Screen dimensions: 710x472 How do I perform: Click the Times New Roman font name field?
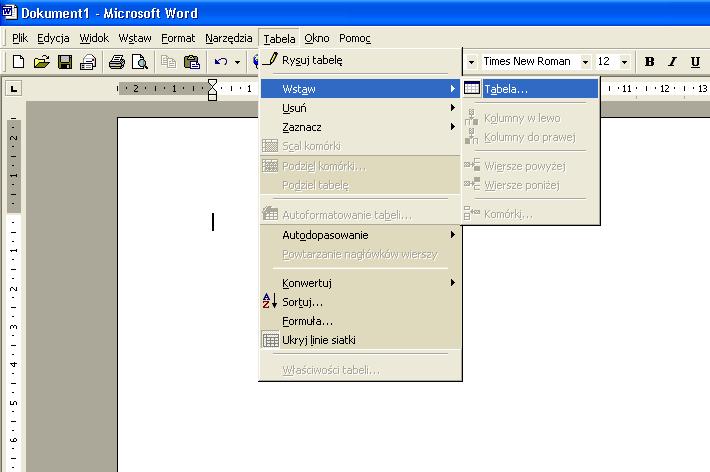click(530, 61)
